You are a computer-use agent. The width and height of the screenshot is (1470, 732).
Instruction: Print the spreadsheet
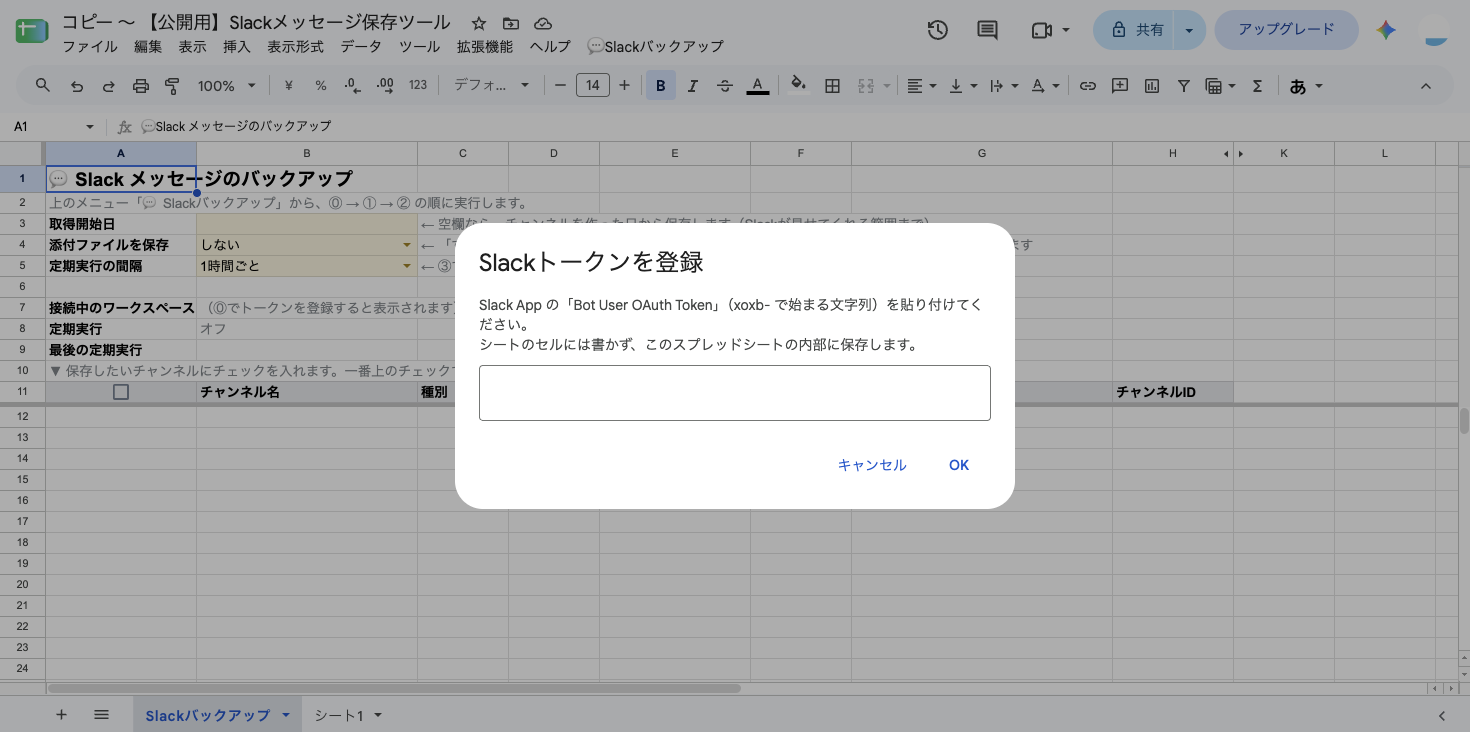pyautogui.click(x=140, y=86)
